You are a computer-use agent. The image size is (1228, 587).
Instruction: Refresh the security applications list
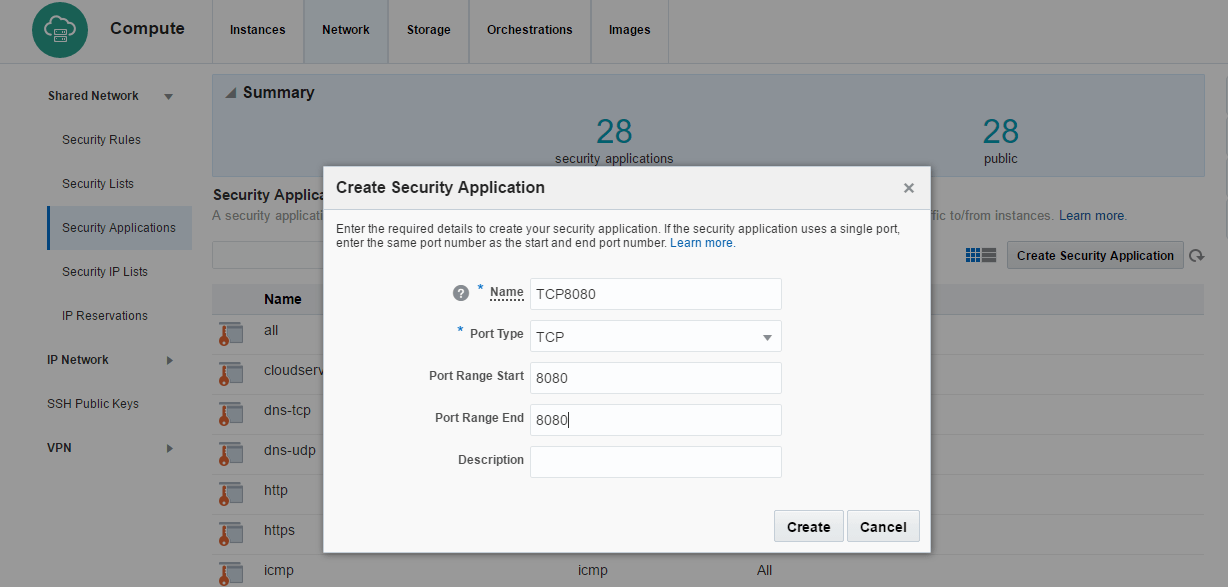(x=1197, y=255)
